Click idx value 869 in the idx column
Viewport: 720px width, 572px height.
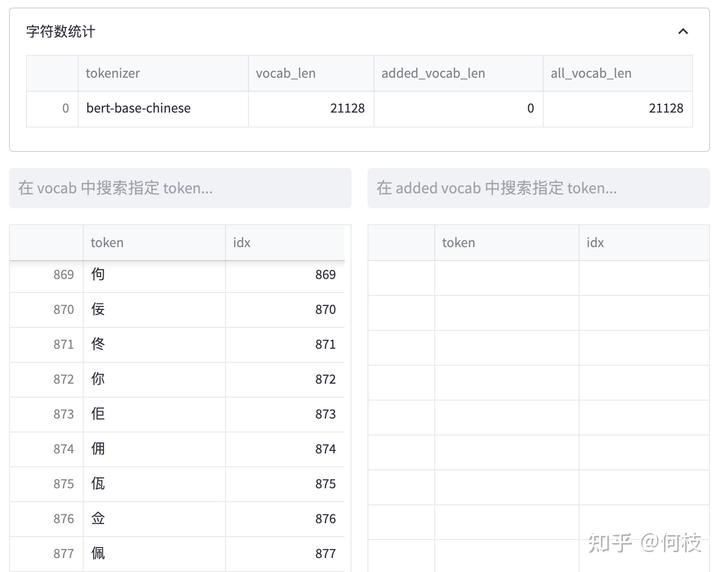click(285, 275)
